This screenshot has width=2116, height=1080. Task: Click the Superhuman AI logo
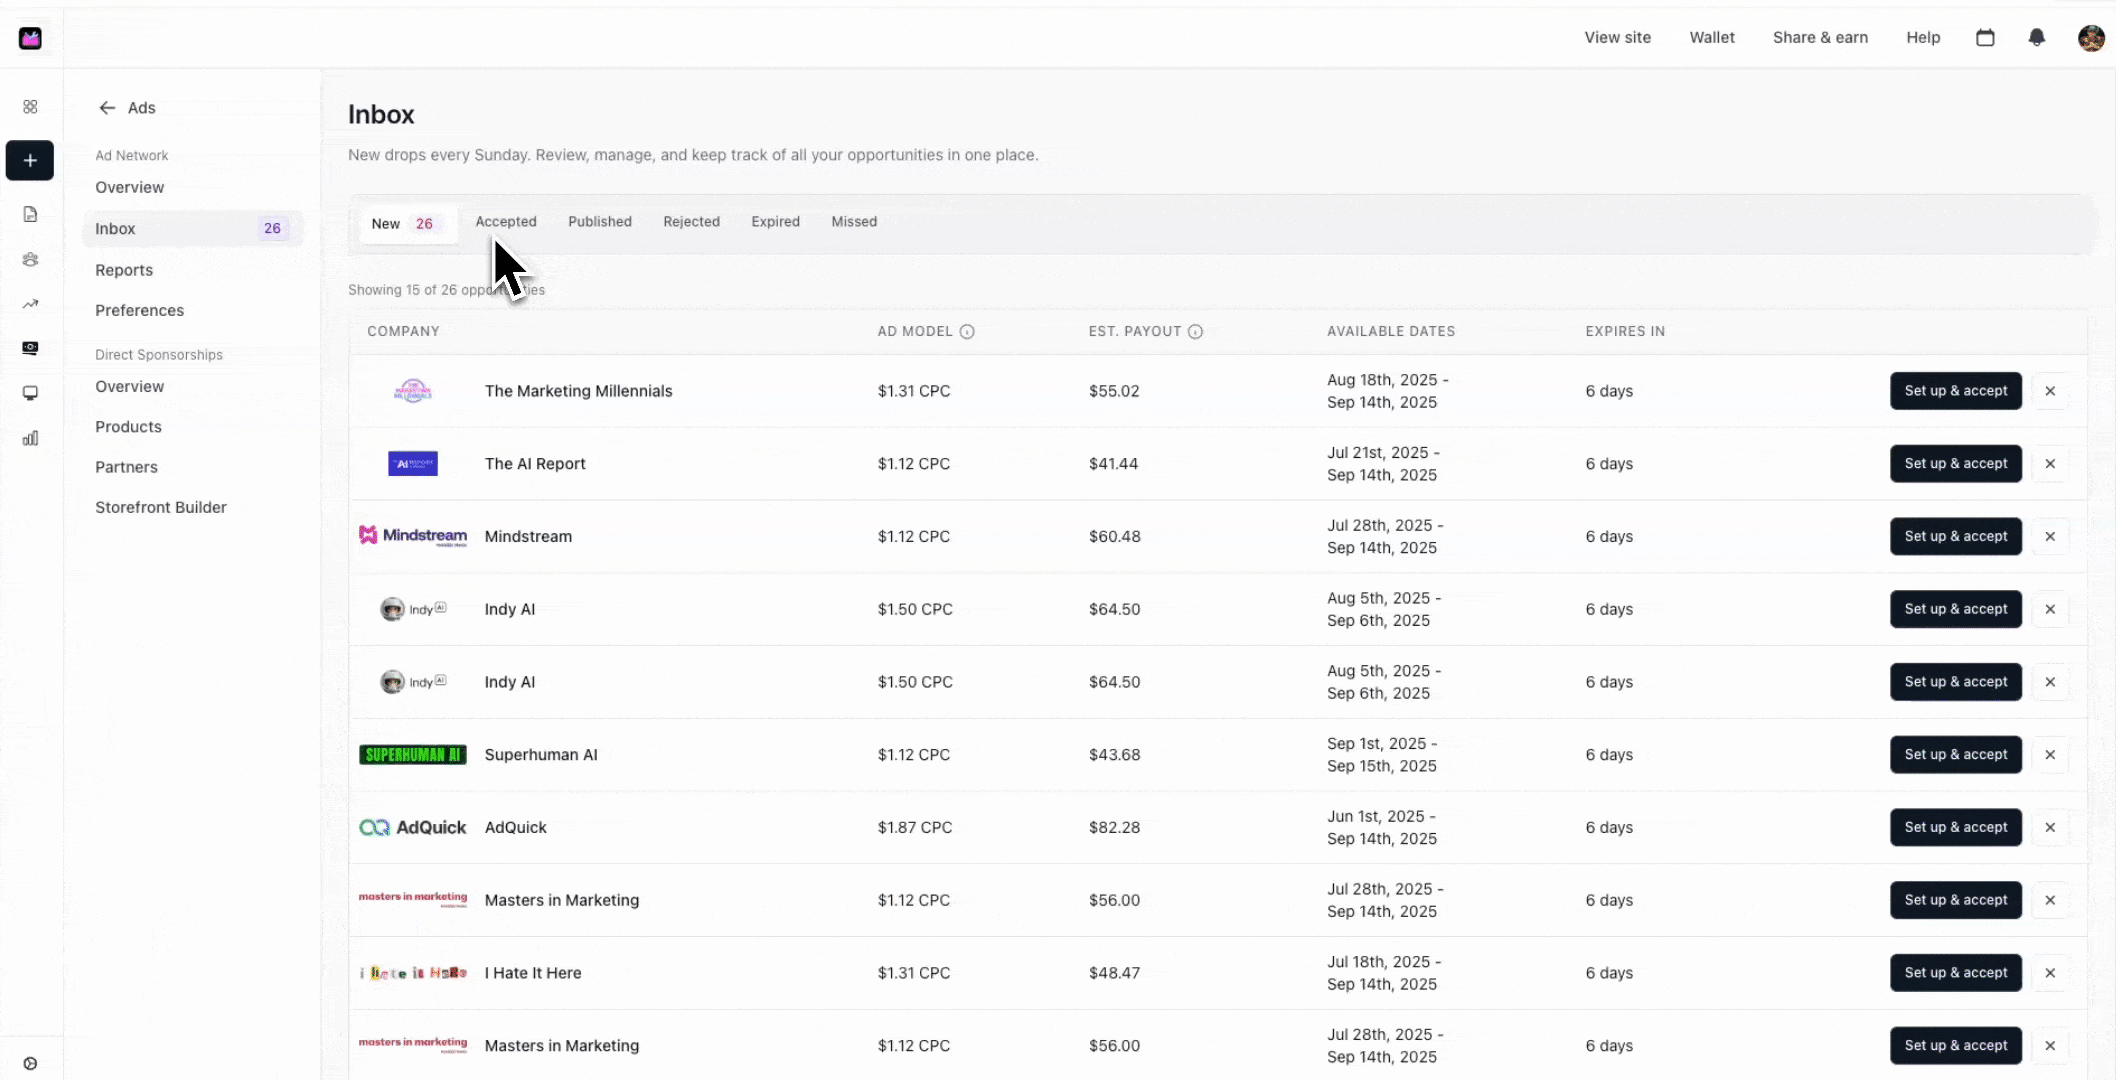click(x=413, y=755)
